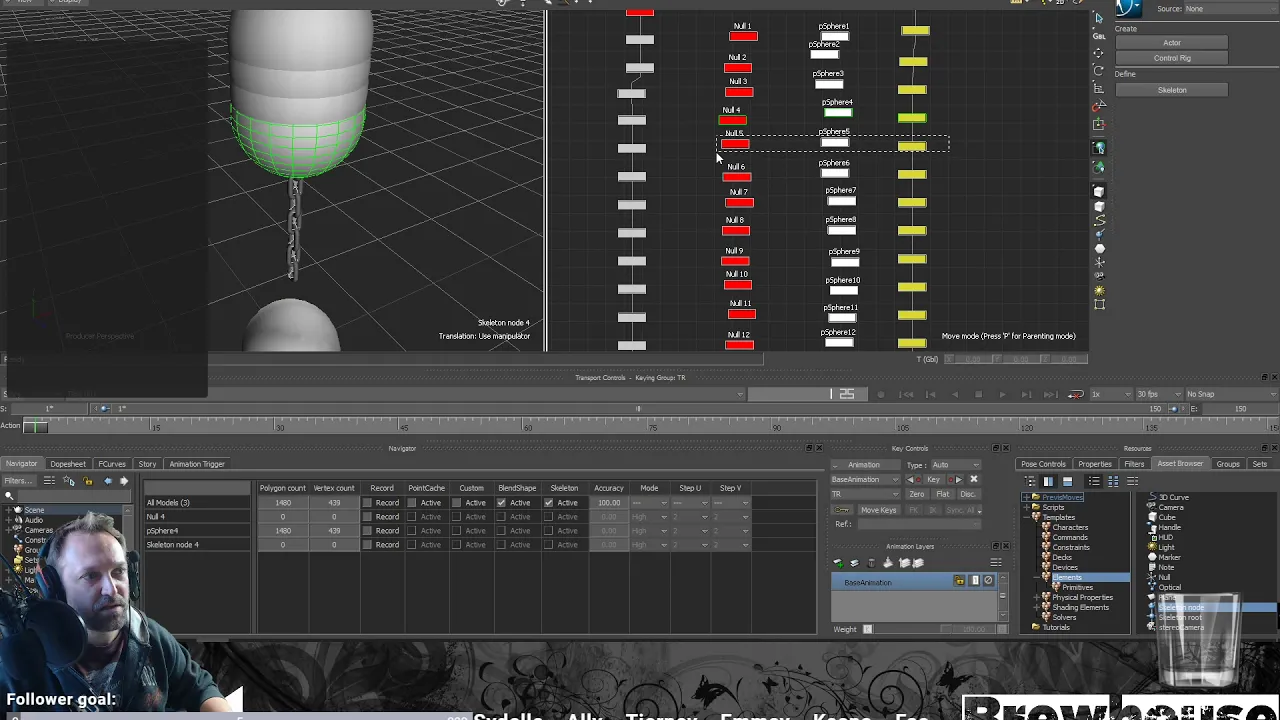Click the Actor button
Image resolution: width=1280 pixels, height=720 pixels.
(x=1172, y=43)
